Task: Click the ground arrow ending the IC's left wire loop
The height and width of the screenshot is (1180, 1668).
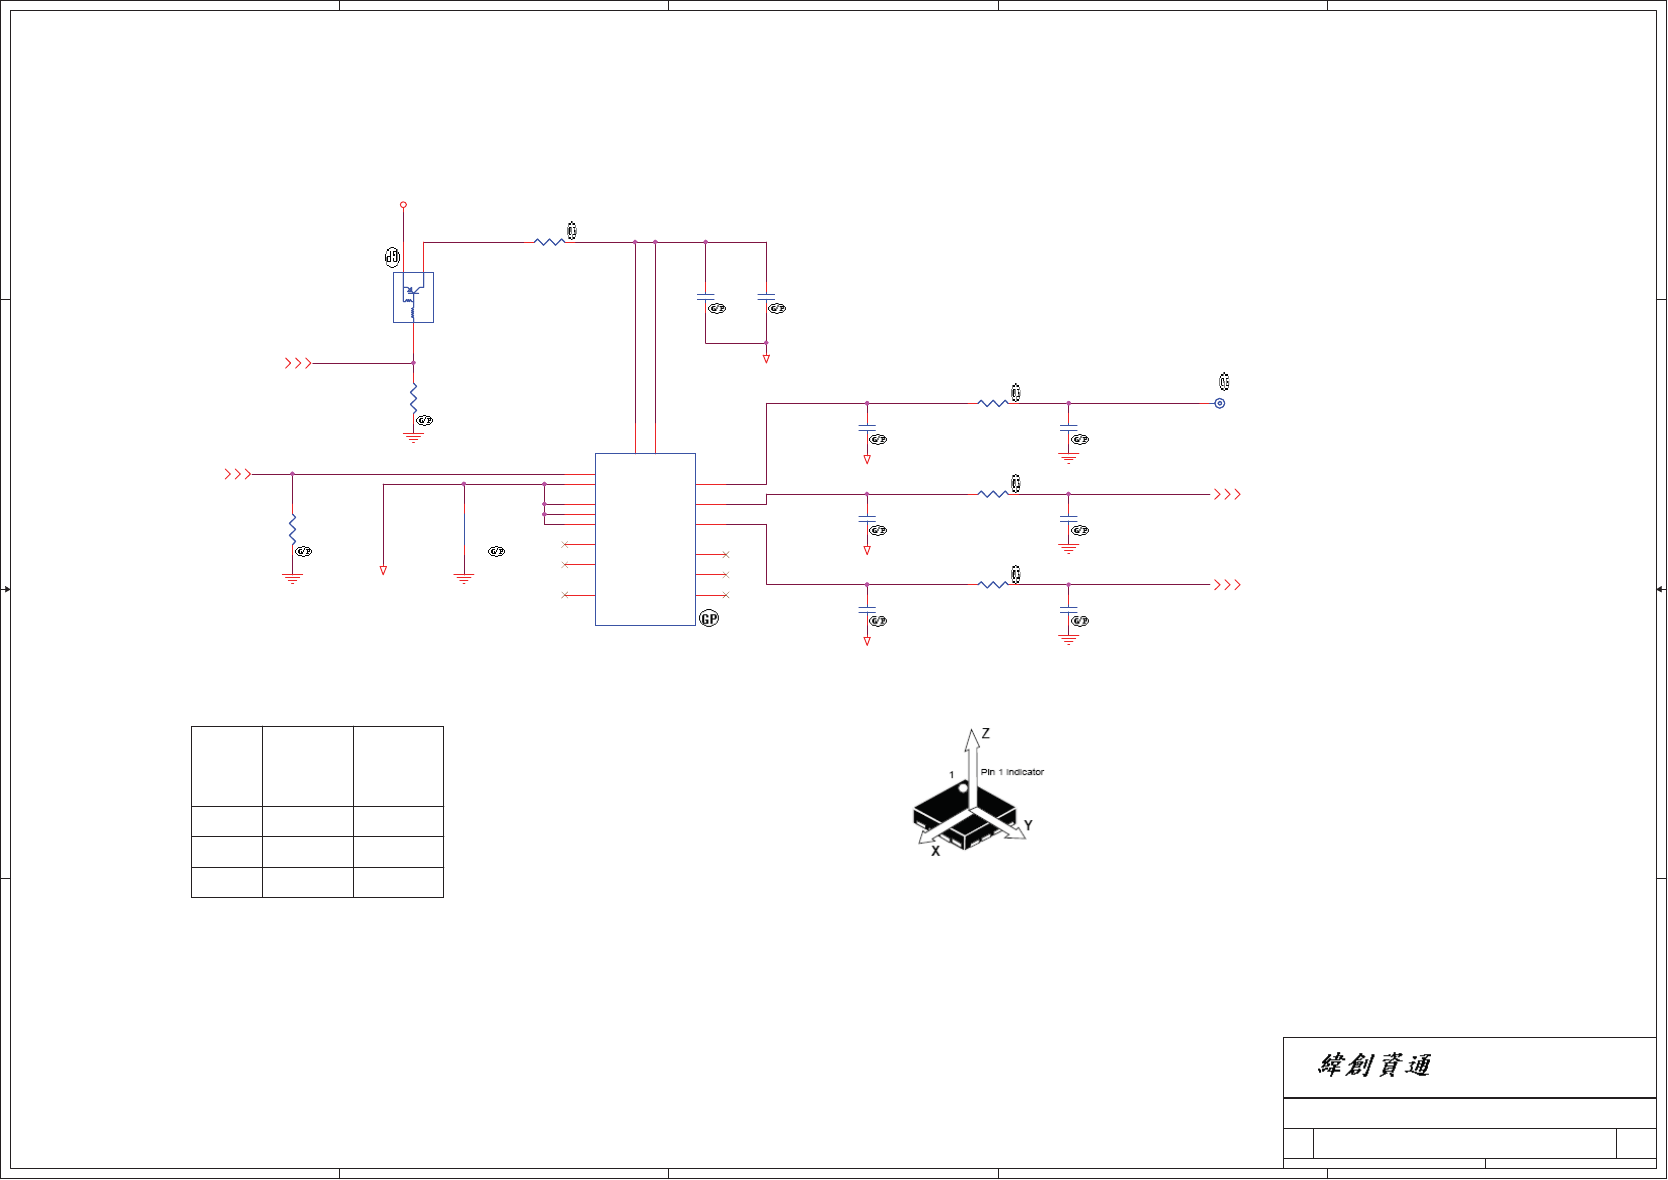Action: (383, 570)
